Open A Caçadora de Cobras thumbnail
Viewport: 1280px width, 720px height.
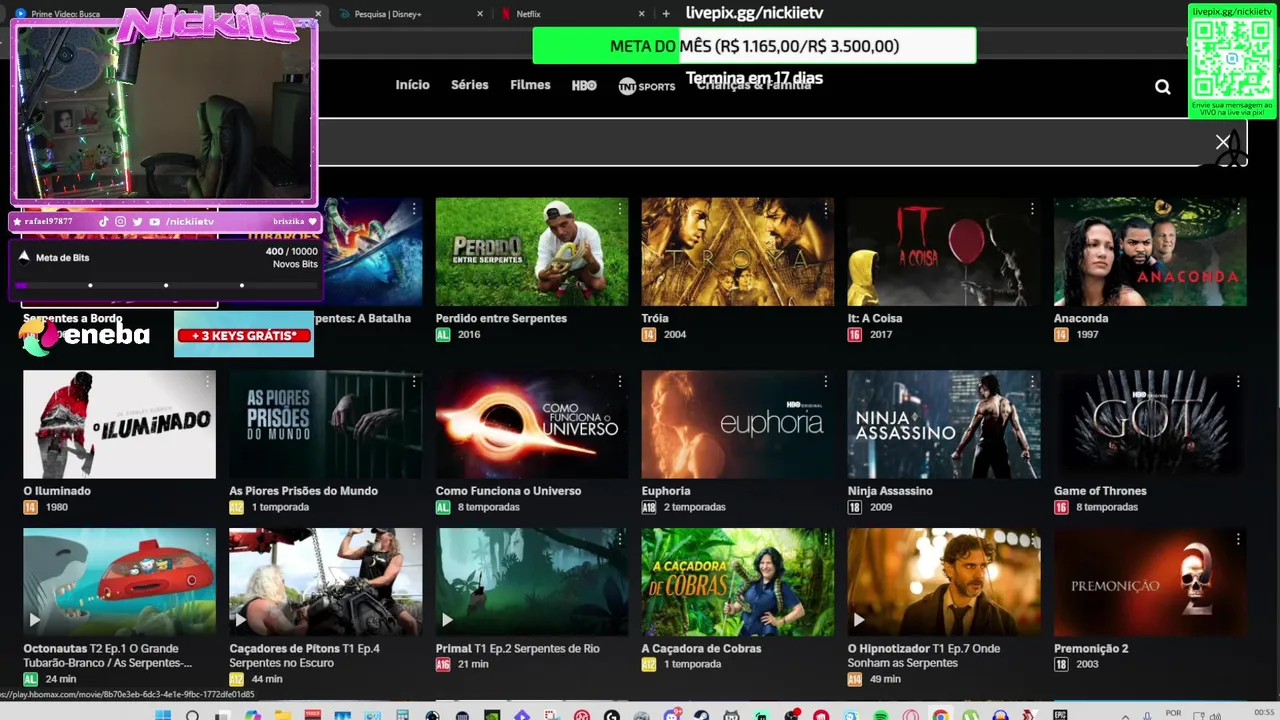pyautogui.click(x=738, y=582)
